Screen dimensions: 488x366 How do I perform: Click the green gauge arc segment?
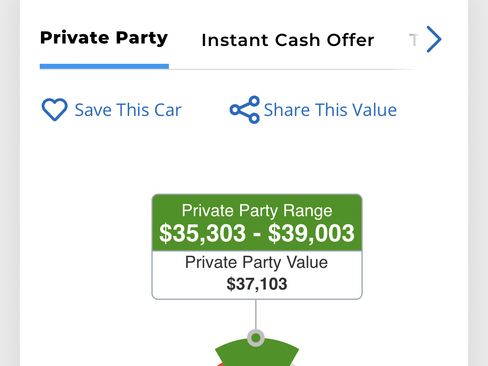tap(257, 353)
